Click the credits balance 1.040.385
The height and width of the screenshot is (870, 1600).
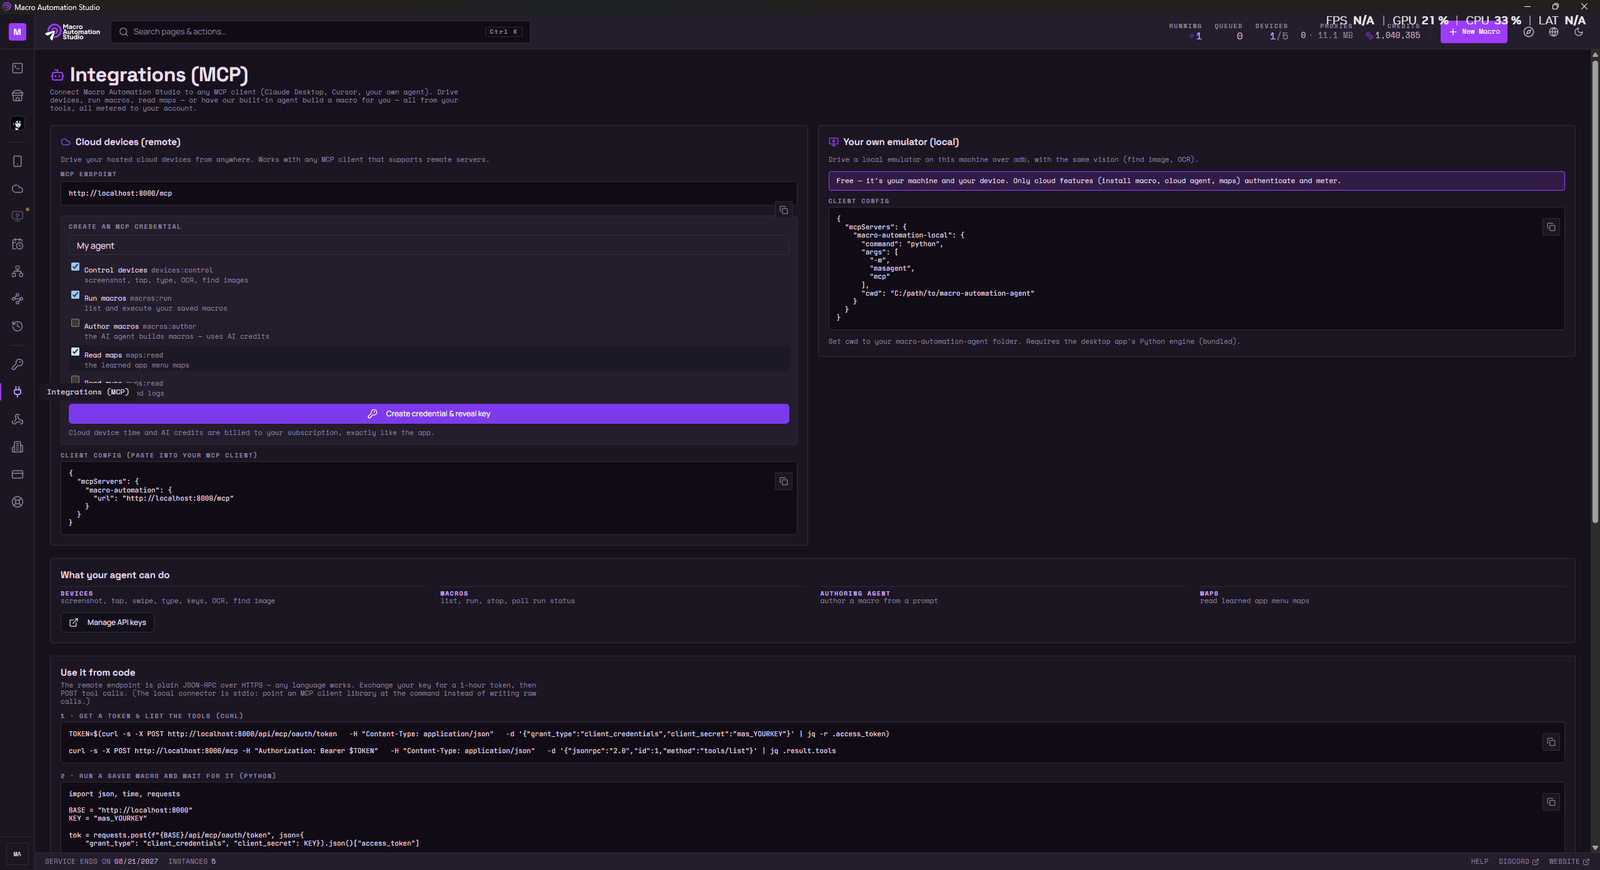coord(1393,36)
